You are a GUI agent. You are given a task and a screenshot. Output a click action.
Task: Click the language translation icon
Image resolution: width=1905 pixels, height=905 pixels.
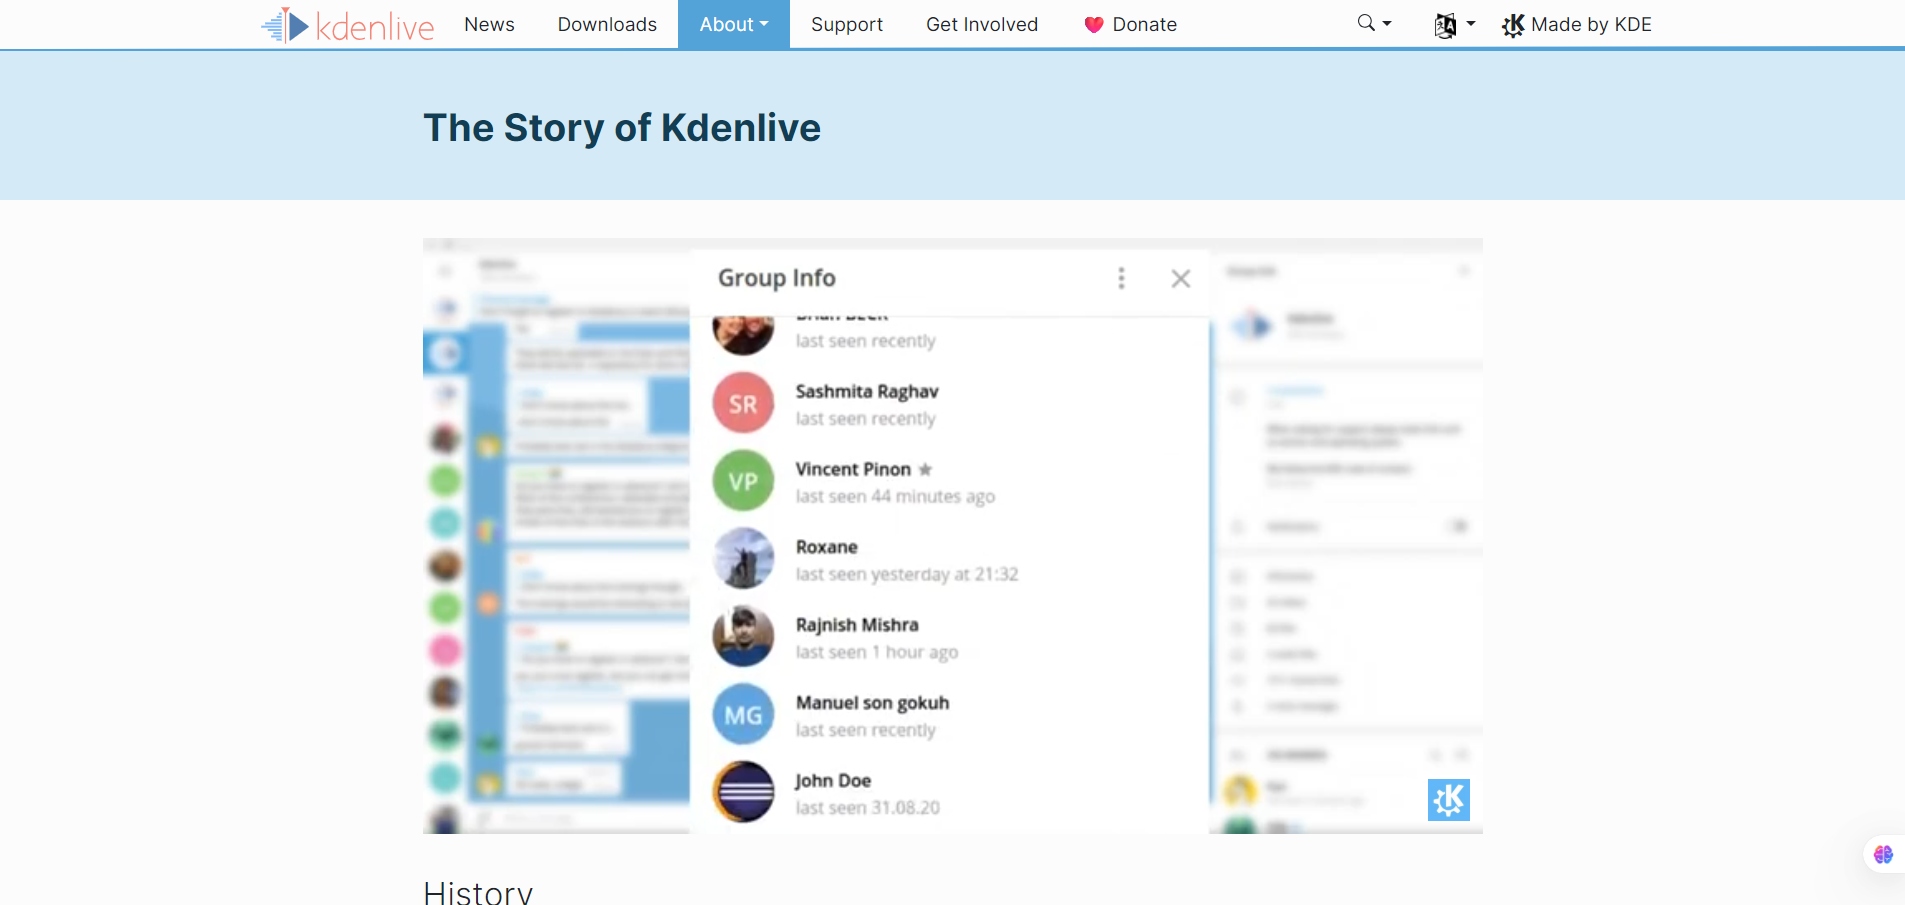(x=1447, y=26)
